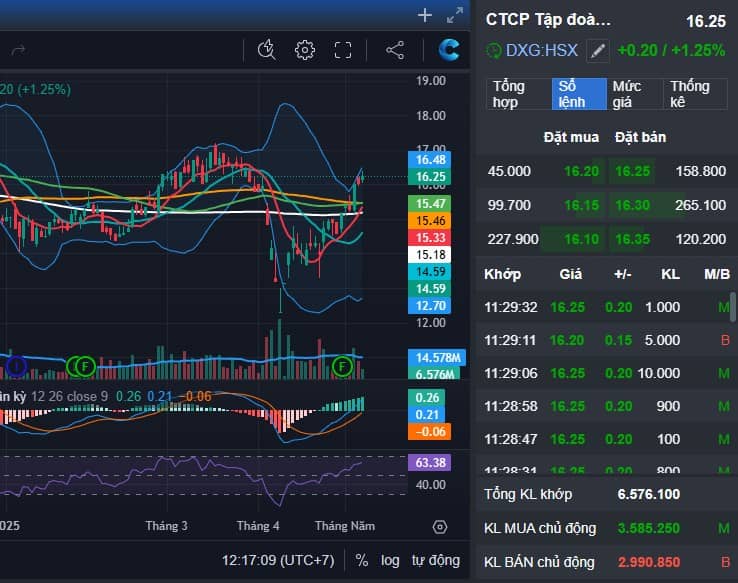Click the blue event marker on volume chart
This screenshot has width=738, height=583.
pyautogui.click(x=16, y=366)
